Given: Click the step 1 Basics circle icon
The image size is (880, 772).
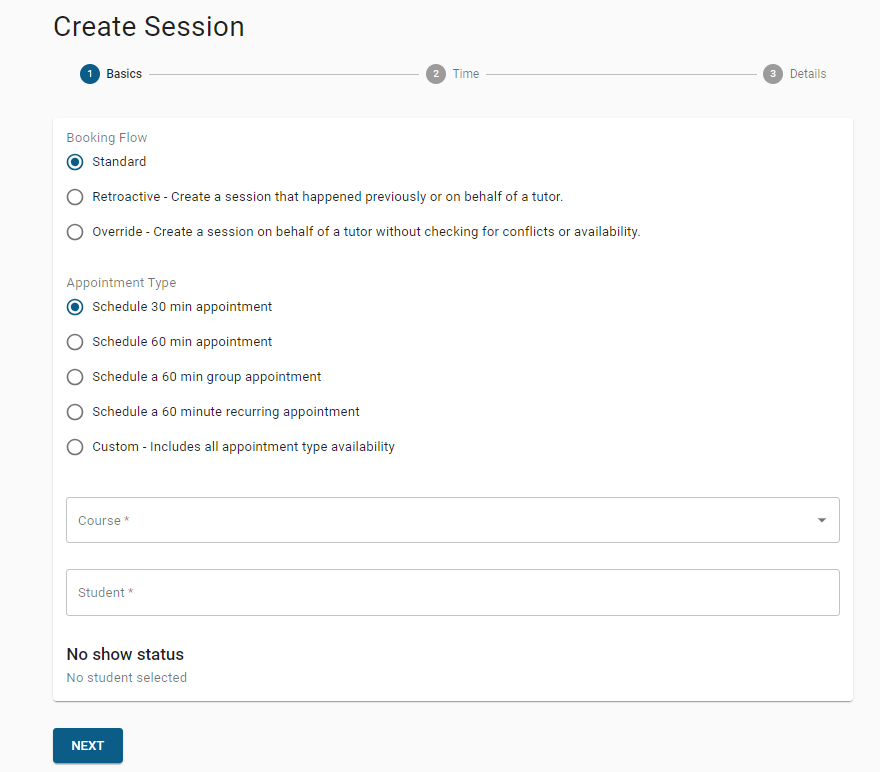Looking at the screenshot, I should 90,74.
